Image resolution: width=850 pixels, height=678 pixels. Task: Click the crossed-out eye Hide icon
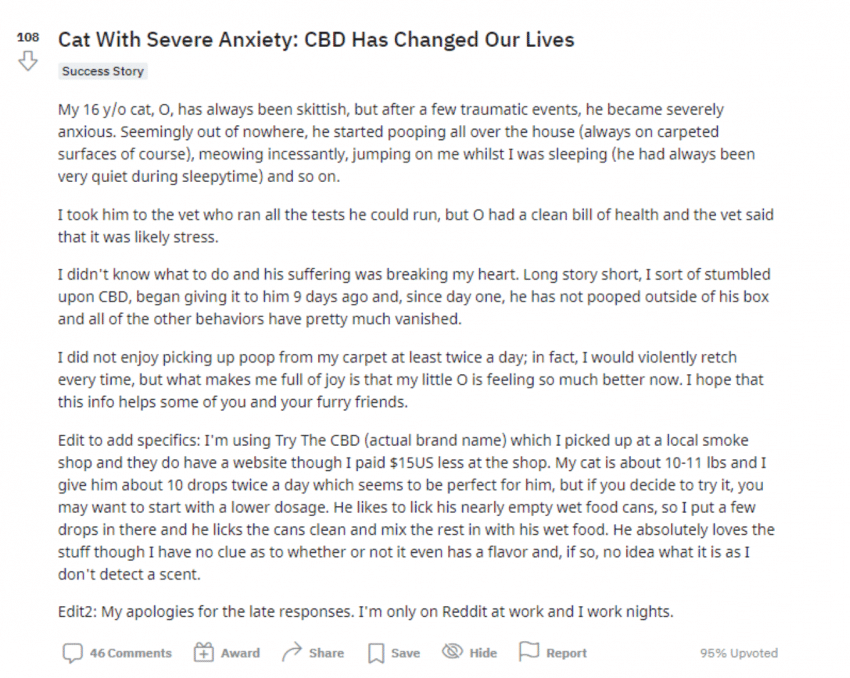click(452, 651)
